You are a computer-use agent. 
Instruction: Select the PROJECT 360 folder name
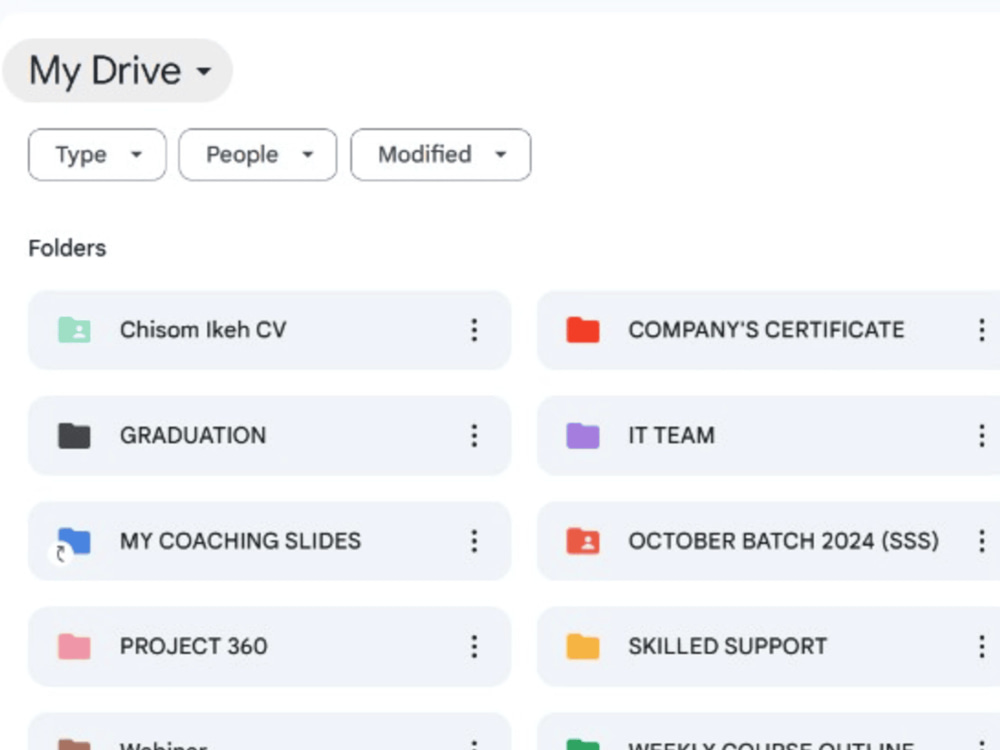193,647
